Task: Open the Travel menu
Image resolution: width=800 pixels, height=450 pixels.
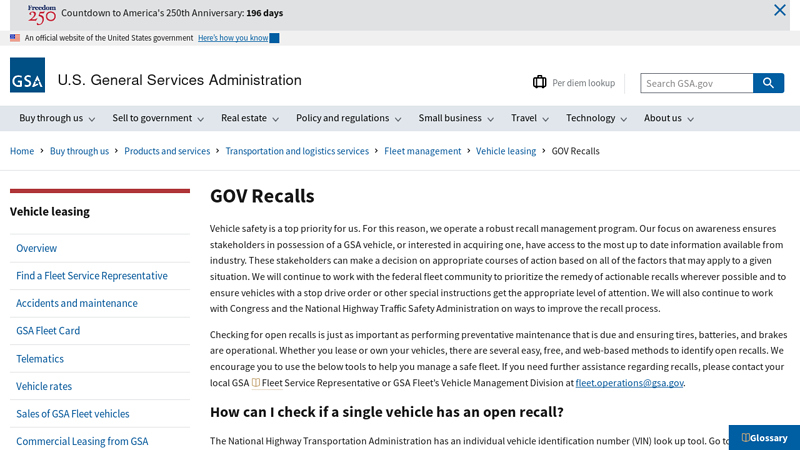Action: [524, 118]
